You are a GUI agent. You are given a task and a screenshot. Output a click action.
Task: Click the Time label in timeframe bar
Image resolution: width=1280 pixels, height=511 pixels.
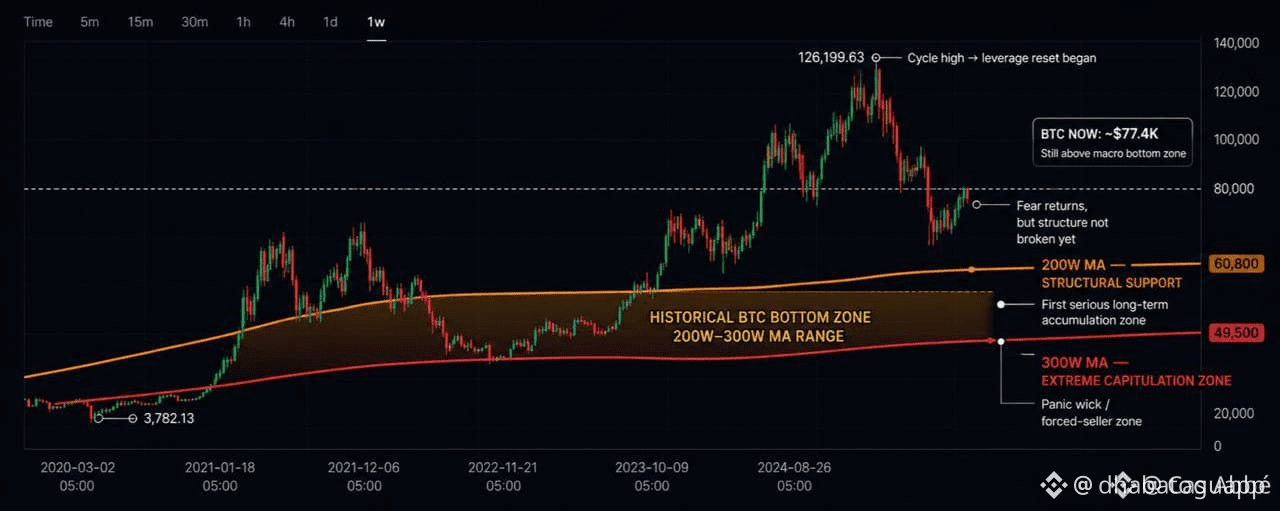pos(38,22)
